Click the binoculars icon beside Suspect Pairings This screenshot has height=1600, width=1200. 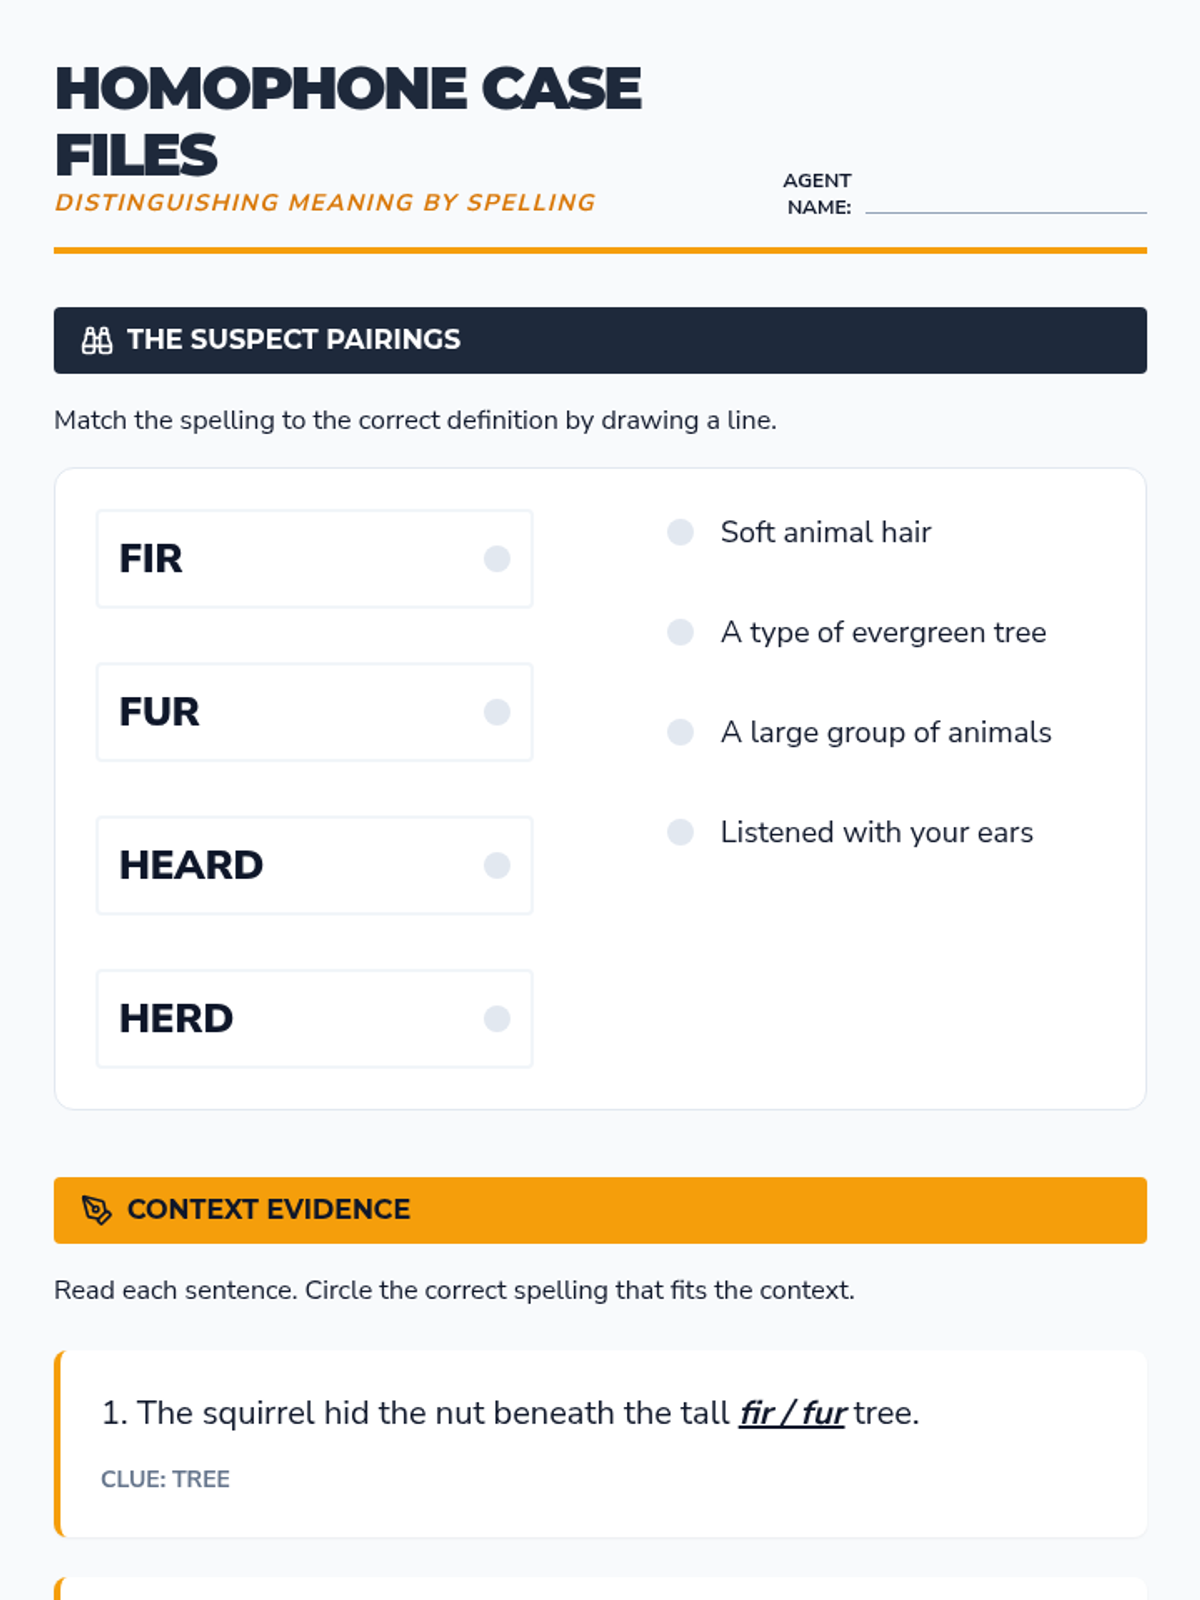97,340
